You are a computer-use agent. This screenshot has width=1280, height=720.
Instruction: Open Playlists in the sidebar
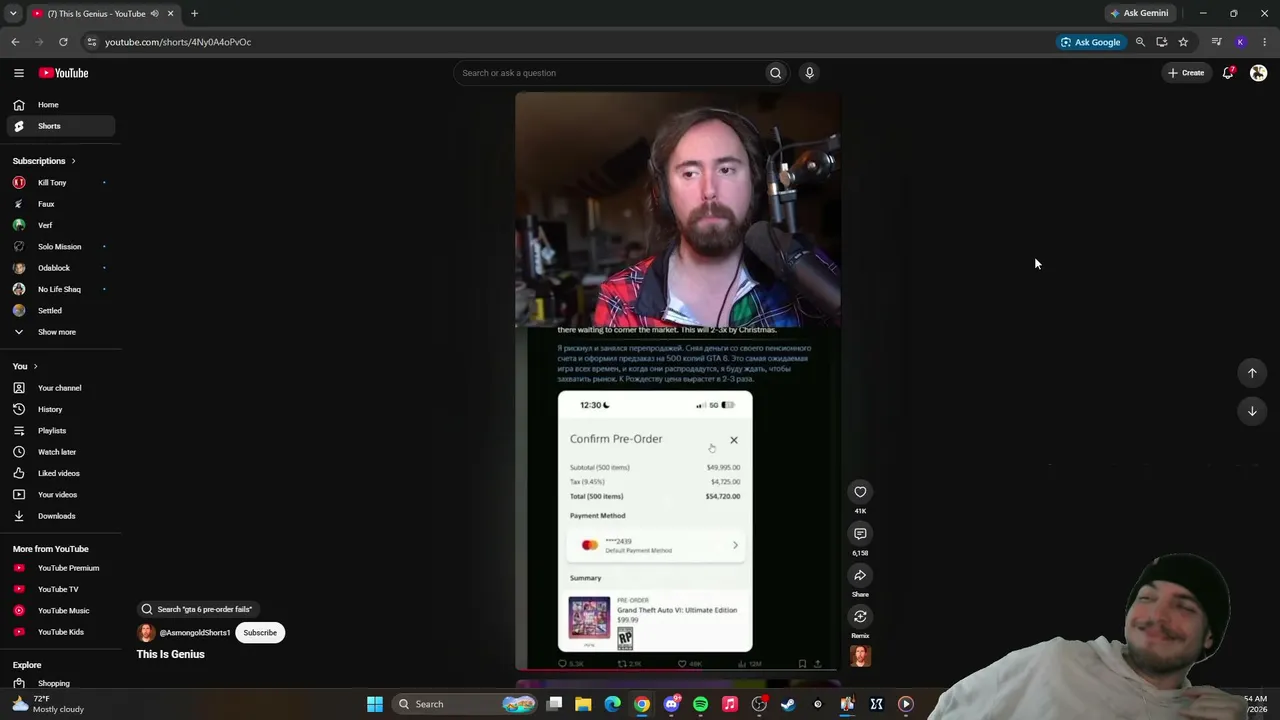tap(59, 431)
